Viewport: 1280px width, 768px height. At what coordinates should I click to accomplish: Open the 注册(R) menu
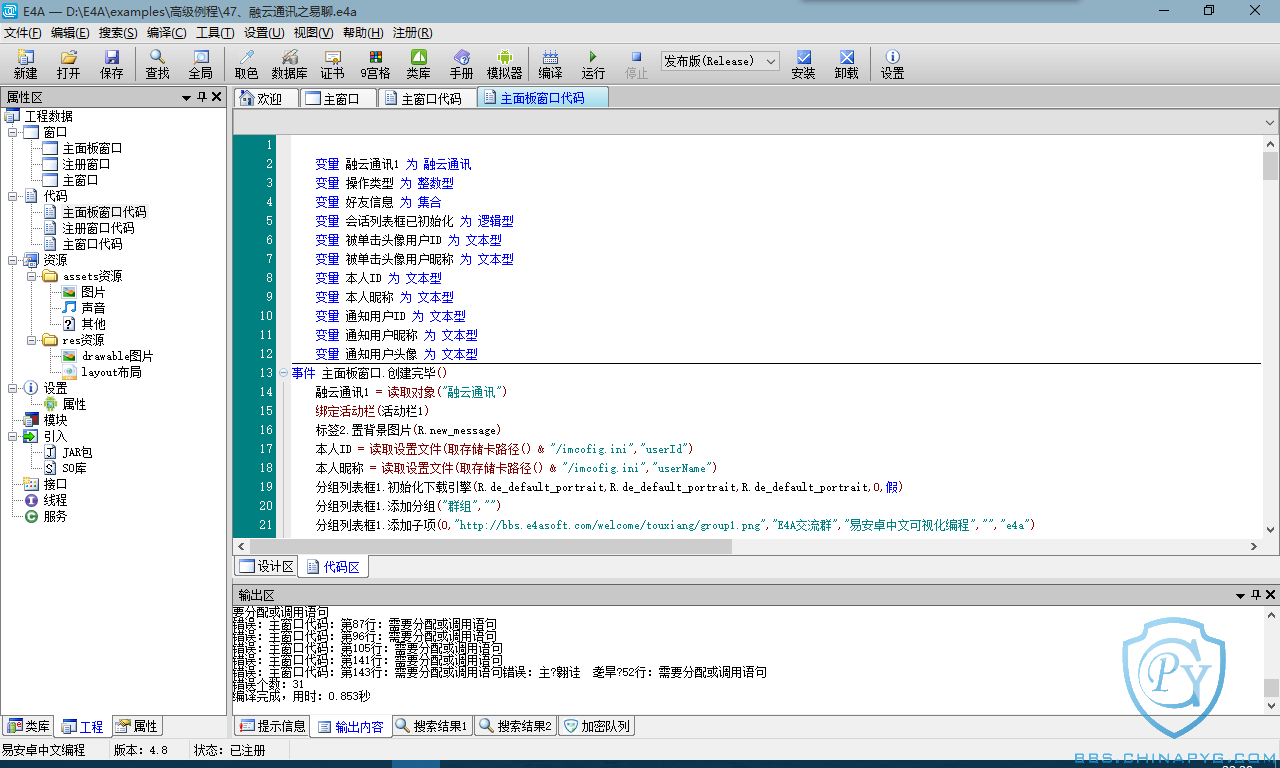pos(411,32)
